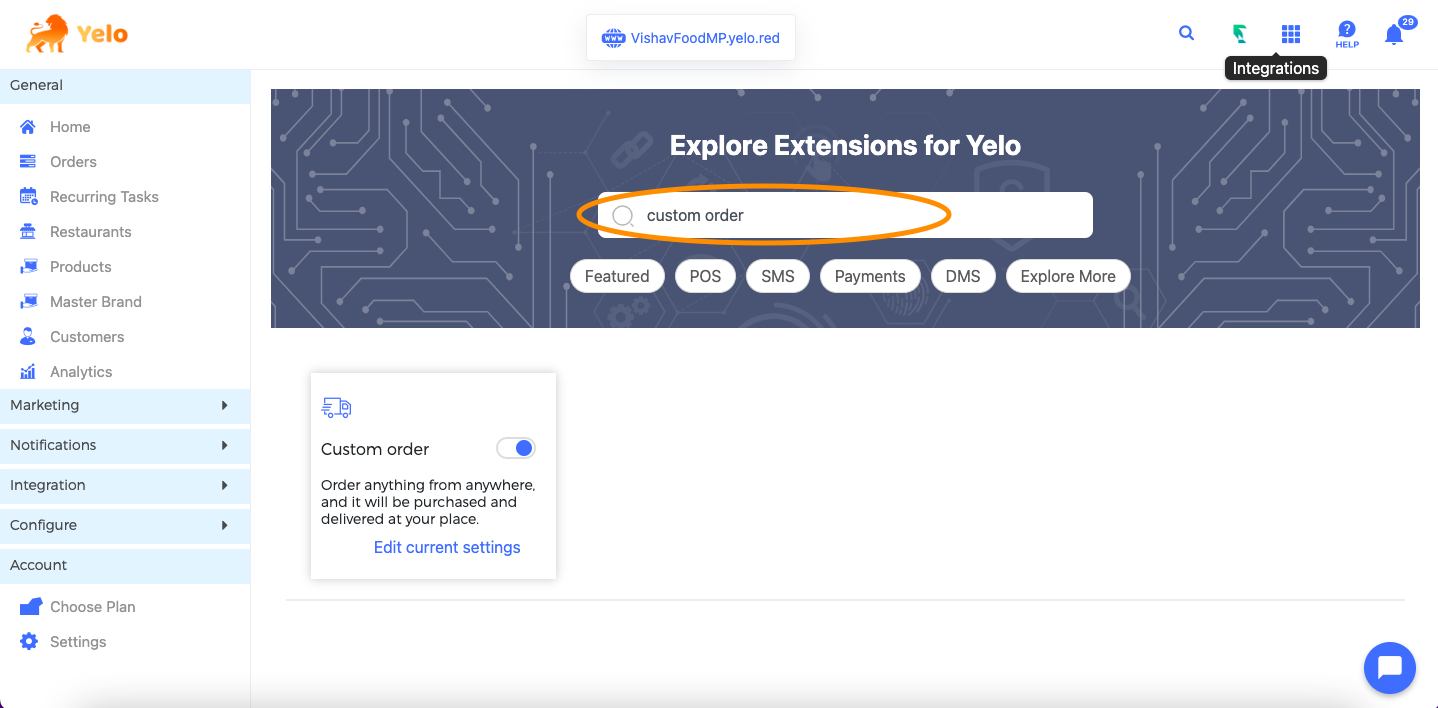
Task: Click Edit current settings link
Action: pos(447,547)
